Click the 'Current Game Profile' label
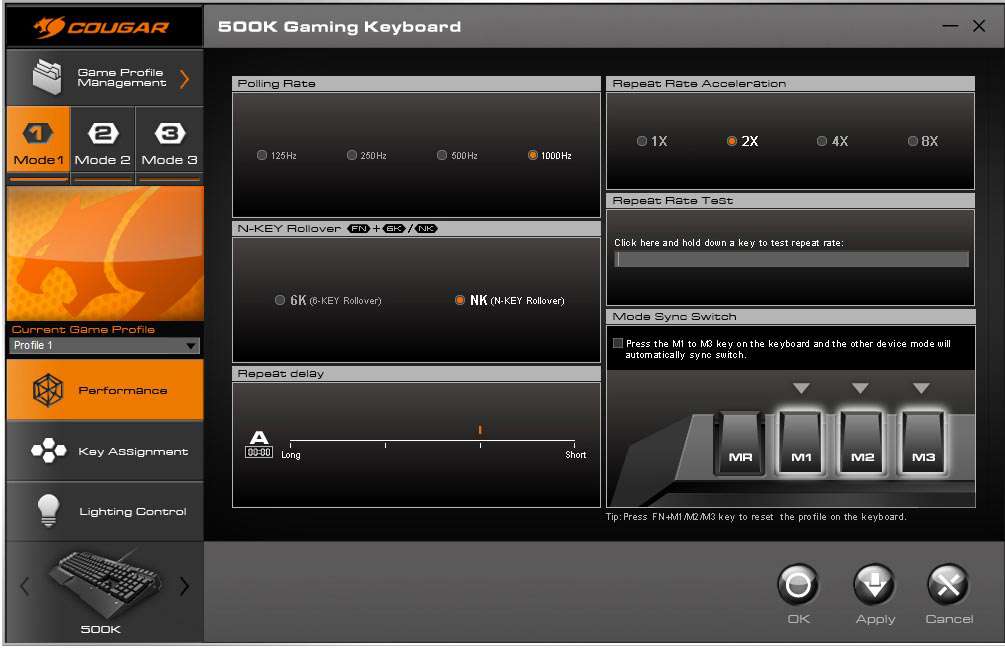The image size is (1005, 648). (x=83, y=329)
